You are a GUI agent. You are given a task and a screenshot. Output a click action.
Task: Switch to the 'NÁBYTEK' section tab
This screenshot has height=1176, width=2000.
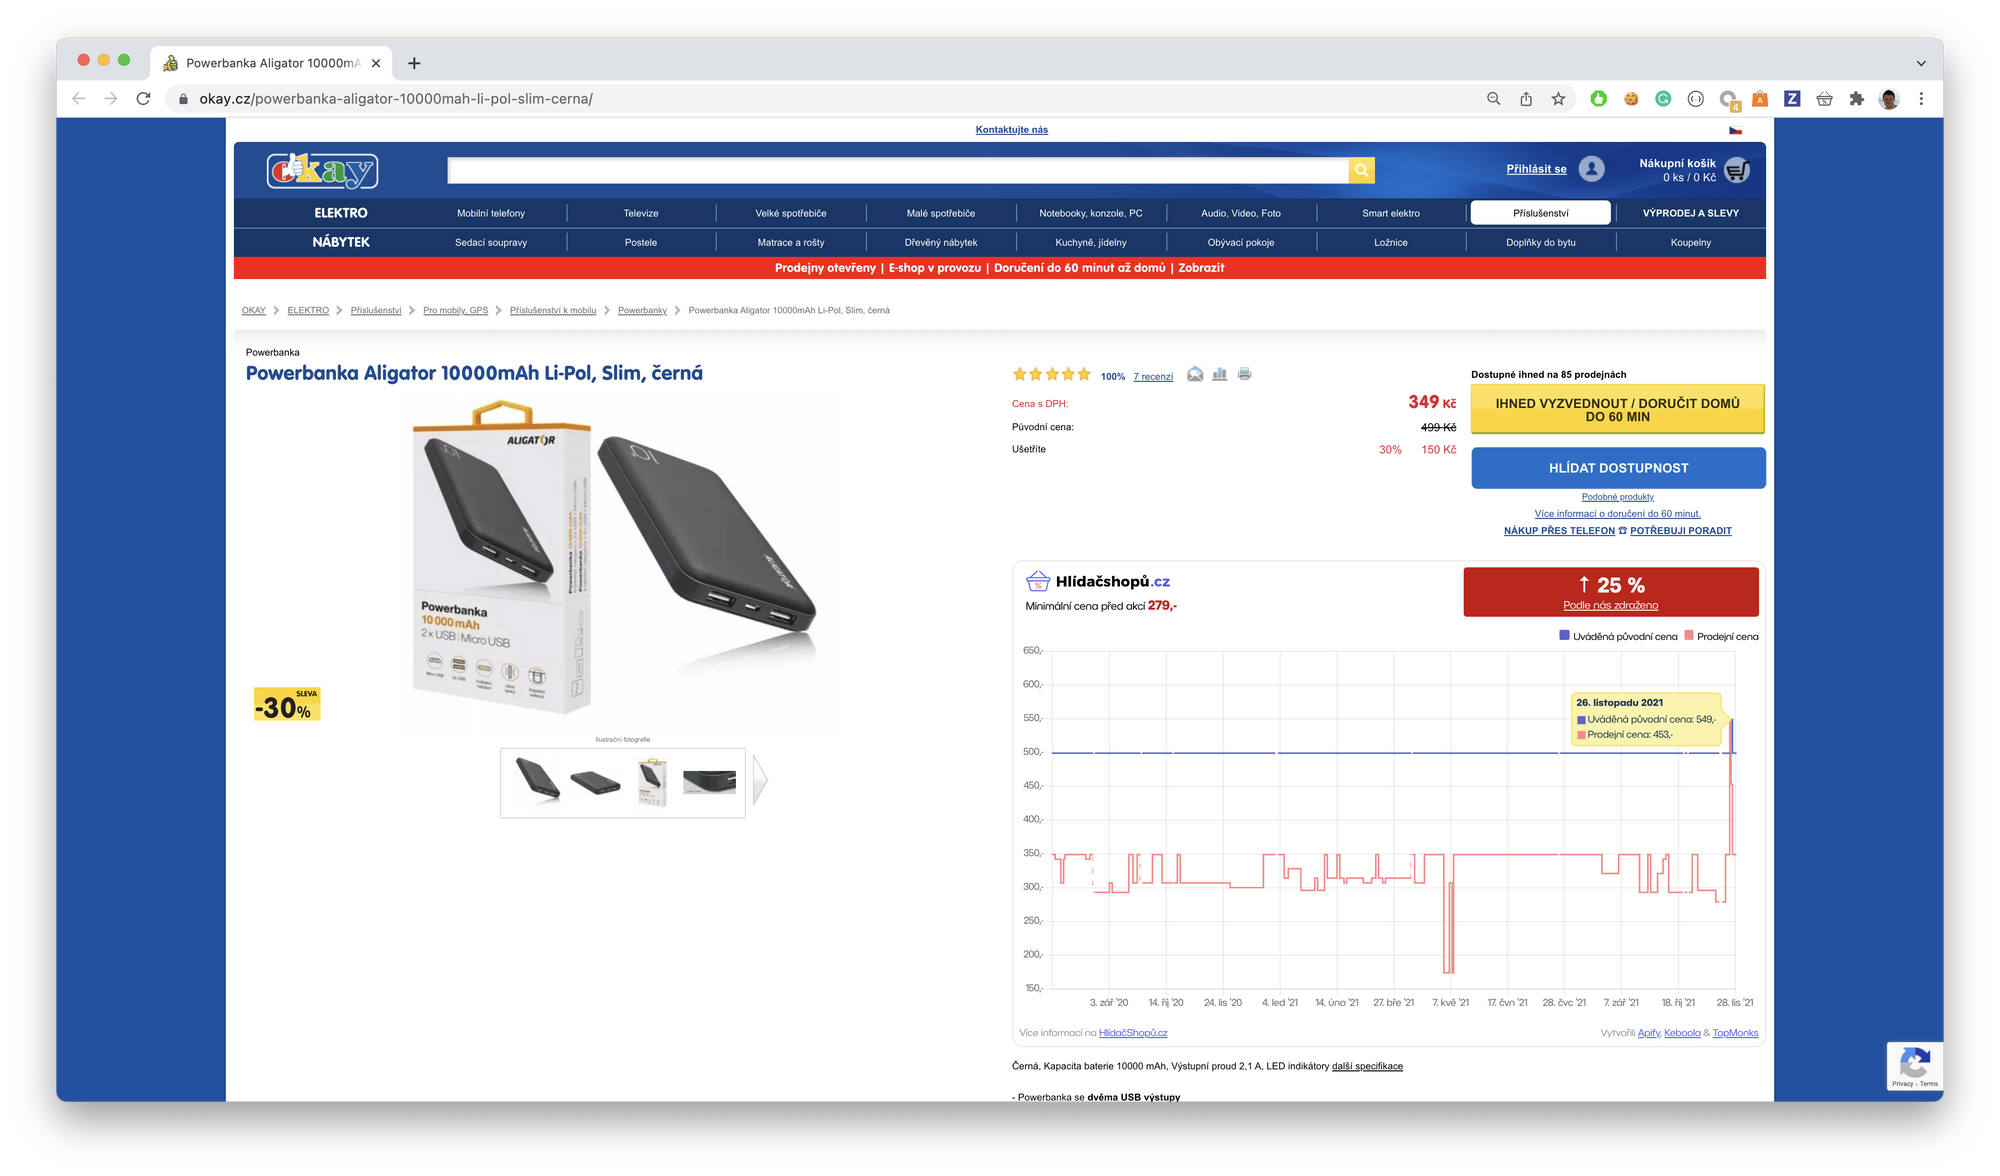click(x=340, y=242)
